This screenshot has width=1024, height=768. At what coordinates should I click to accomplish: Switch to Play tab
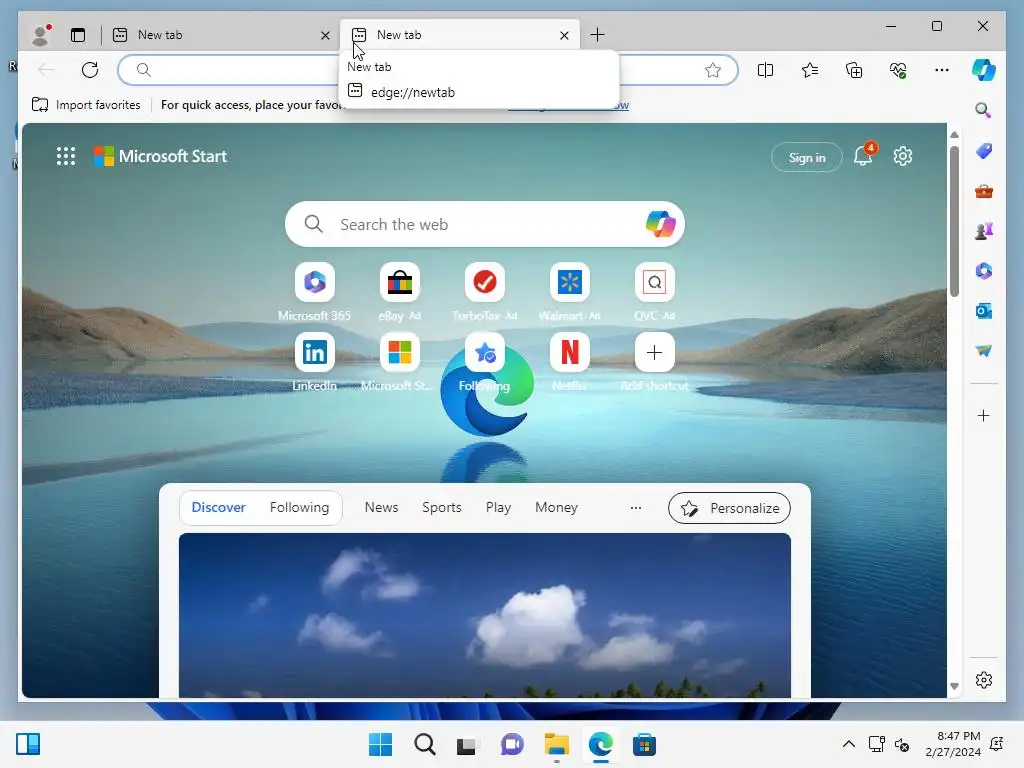click(x=498, y=507)
